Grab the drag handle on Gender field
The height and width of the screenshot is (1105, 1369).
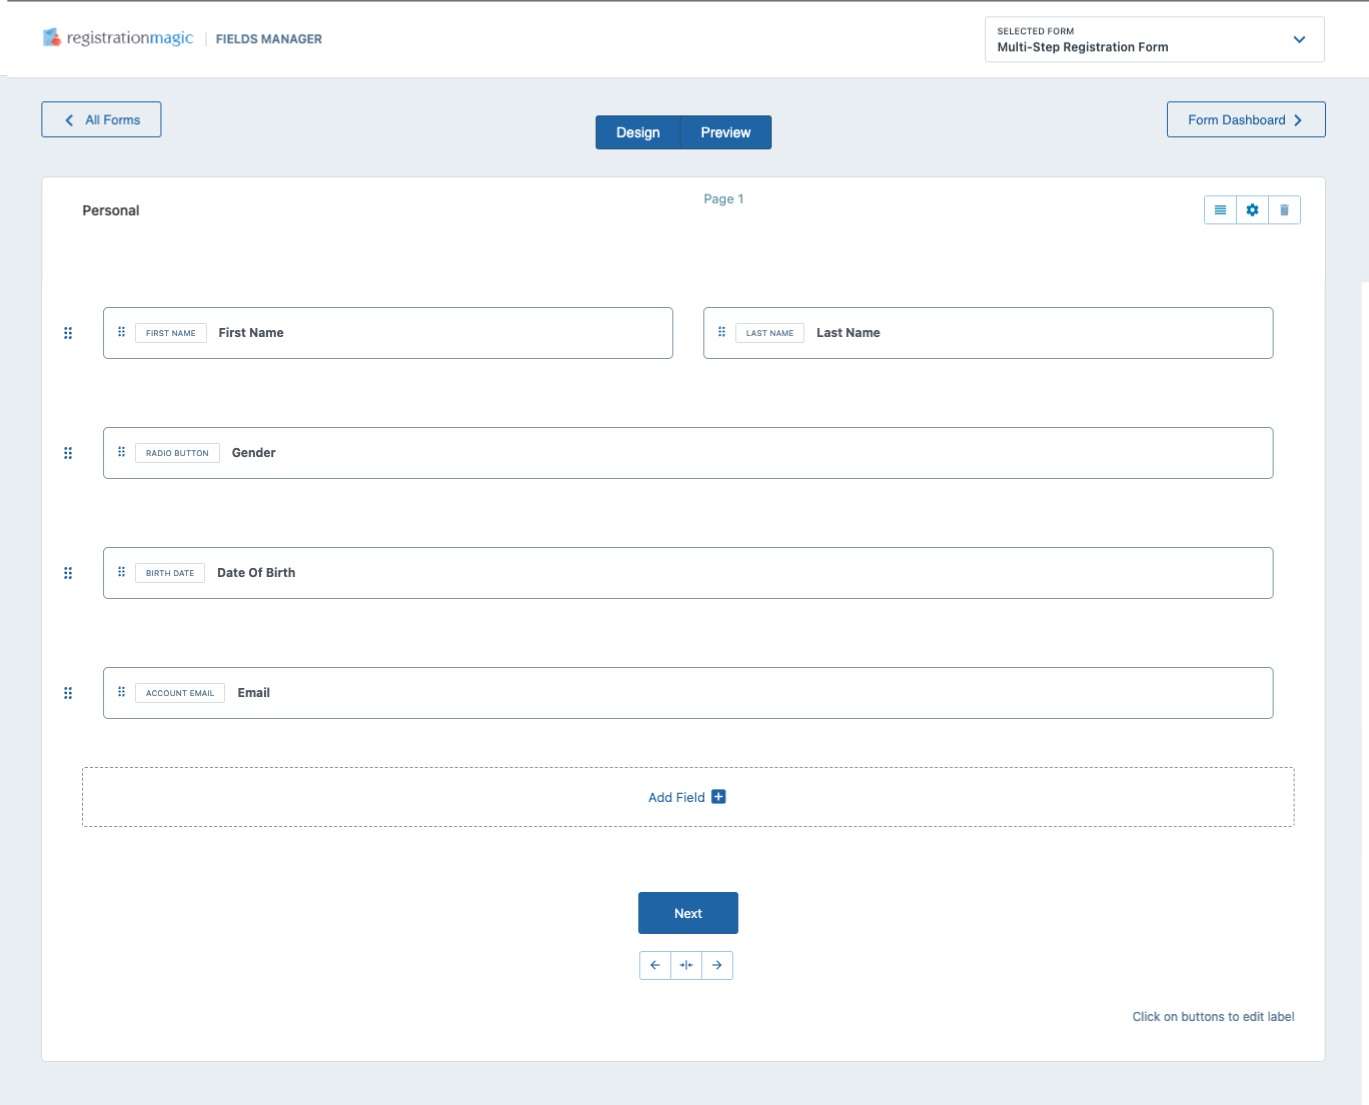click(x=121, y=452)
